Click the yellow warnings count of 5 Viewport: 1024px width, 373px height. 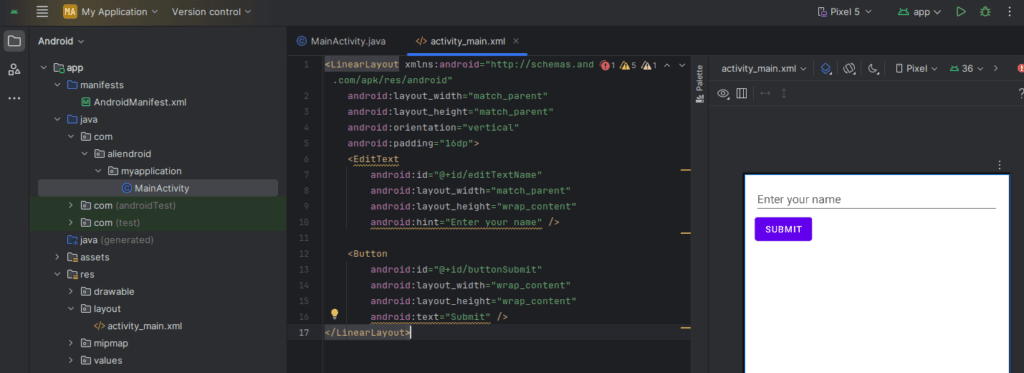click(628, 65)
